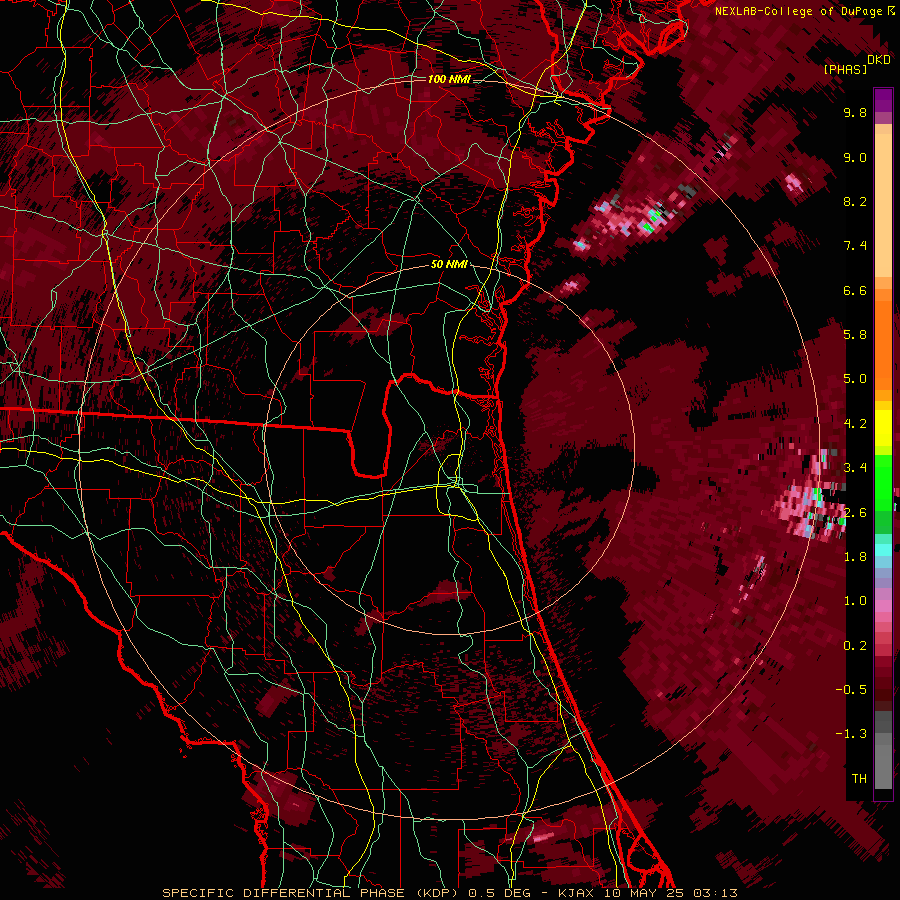Click the 0.2 value on color scale
Image resolution: width=900 pixels, height=900 pixels.
855,646
